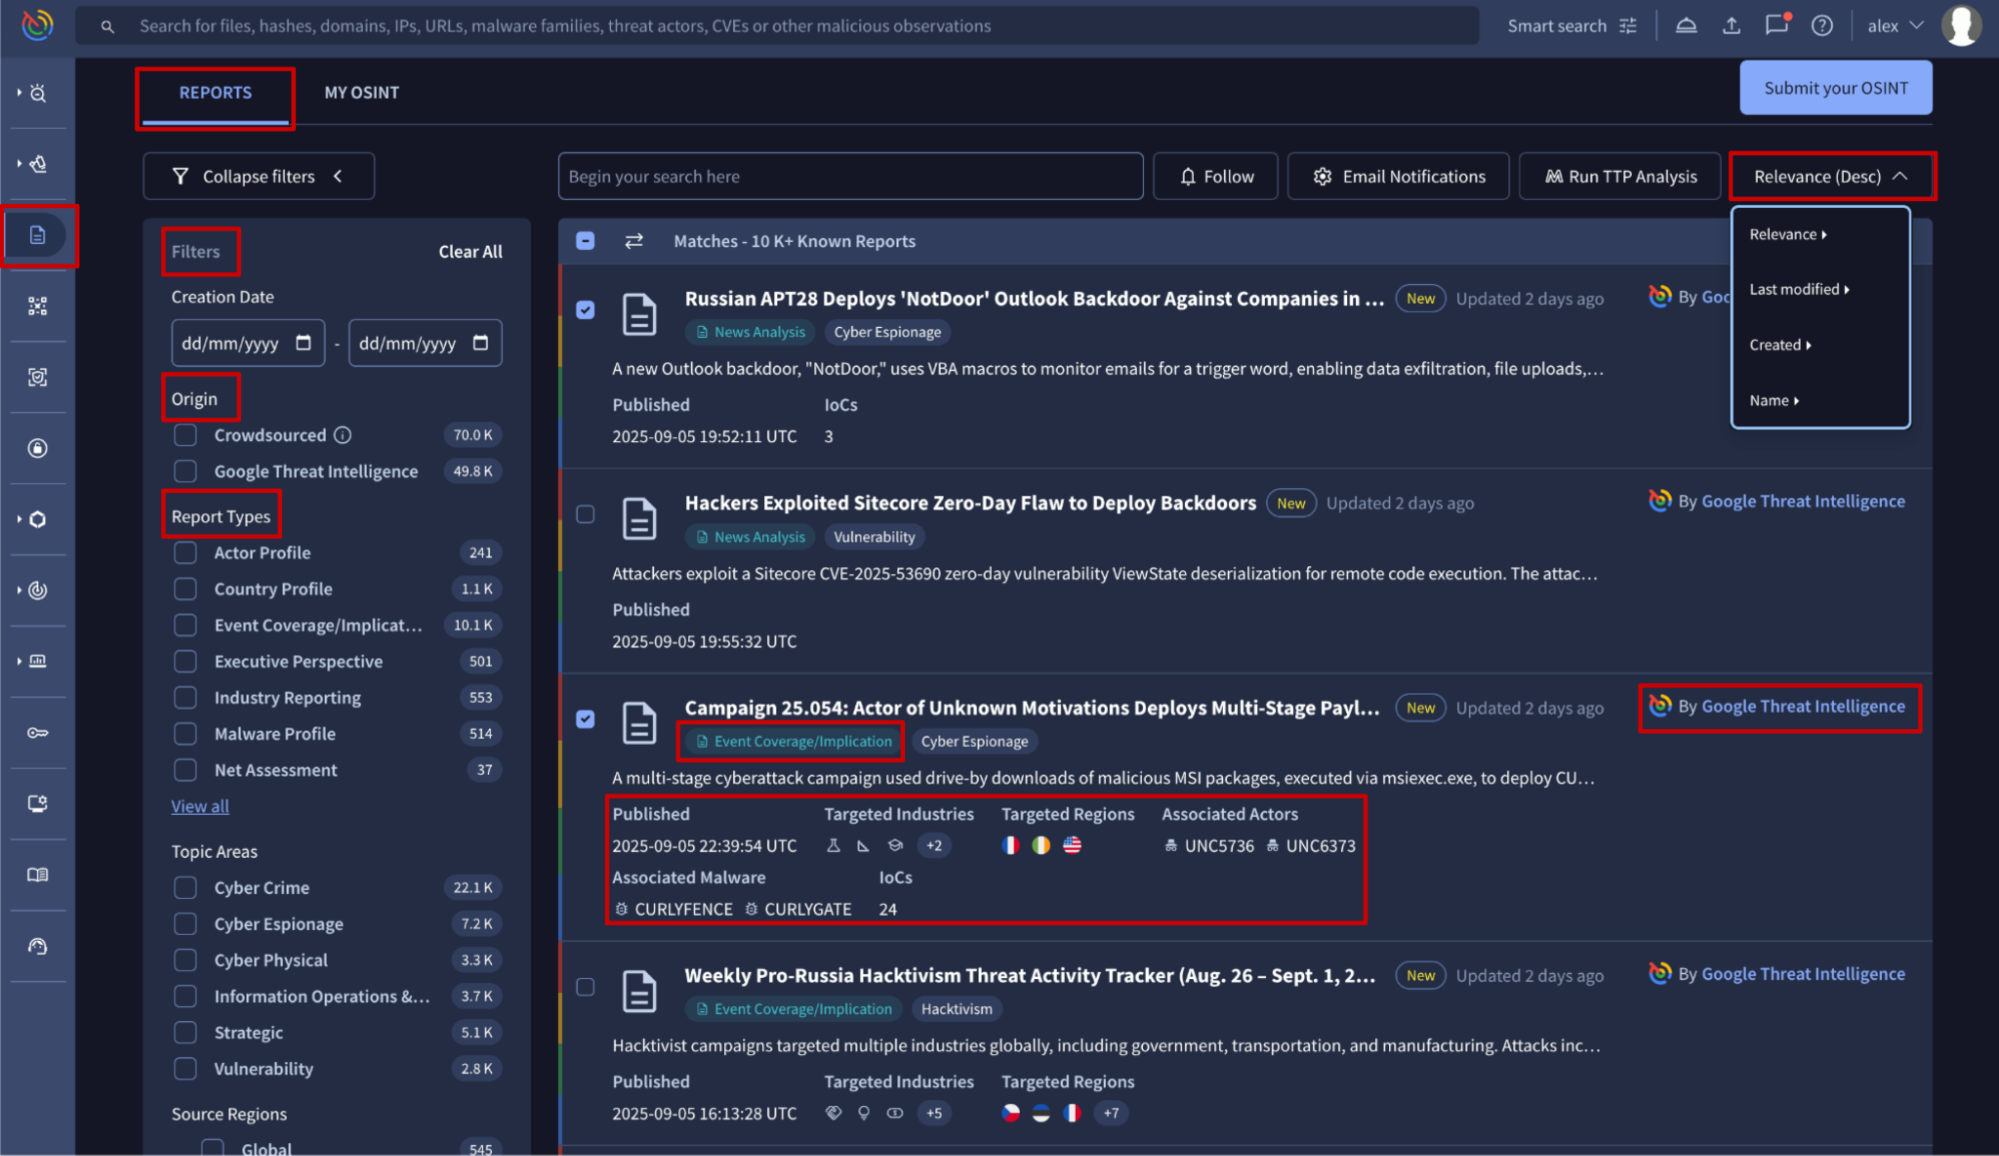1999x1156 pixels.
Task: Switch to the MY OSINT tab
Action: click(361, 93)
